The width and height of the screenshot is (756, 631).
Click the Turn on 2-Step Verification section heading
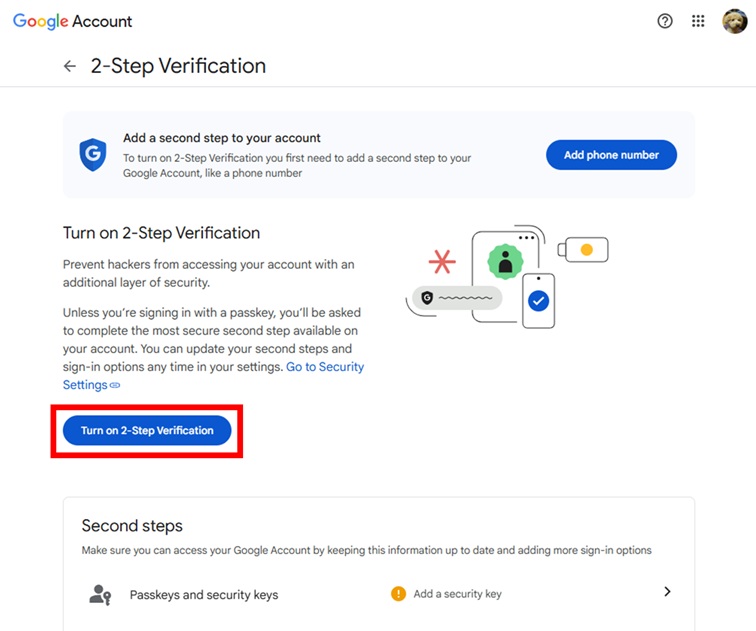coord(161,233)
